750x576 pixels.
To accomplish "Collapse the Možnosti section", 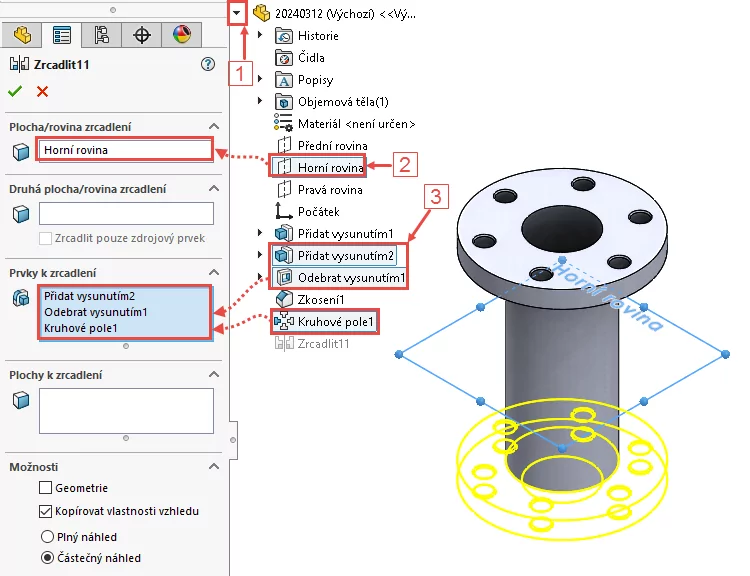I will coord(214,467).
